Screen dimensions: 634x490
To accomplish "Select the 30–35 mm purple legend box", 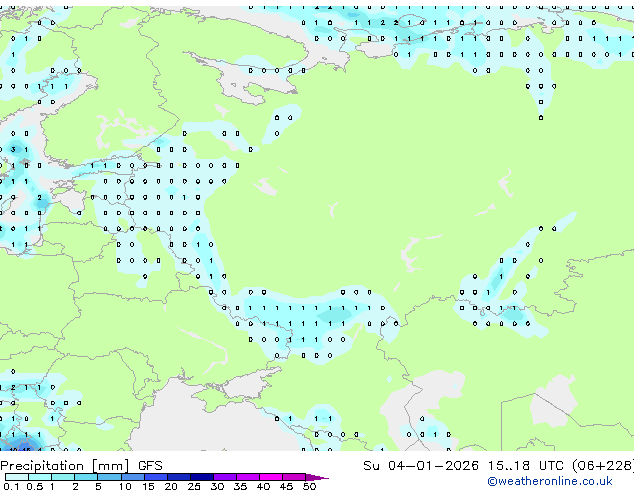I will coord(225,477).
